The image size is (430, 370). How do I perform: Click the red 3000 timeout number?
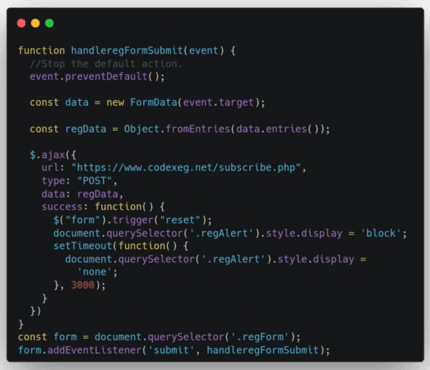click(83, 285)
